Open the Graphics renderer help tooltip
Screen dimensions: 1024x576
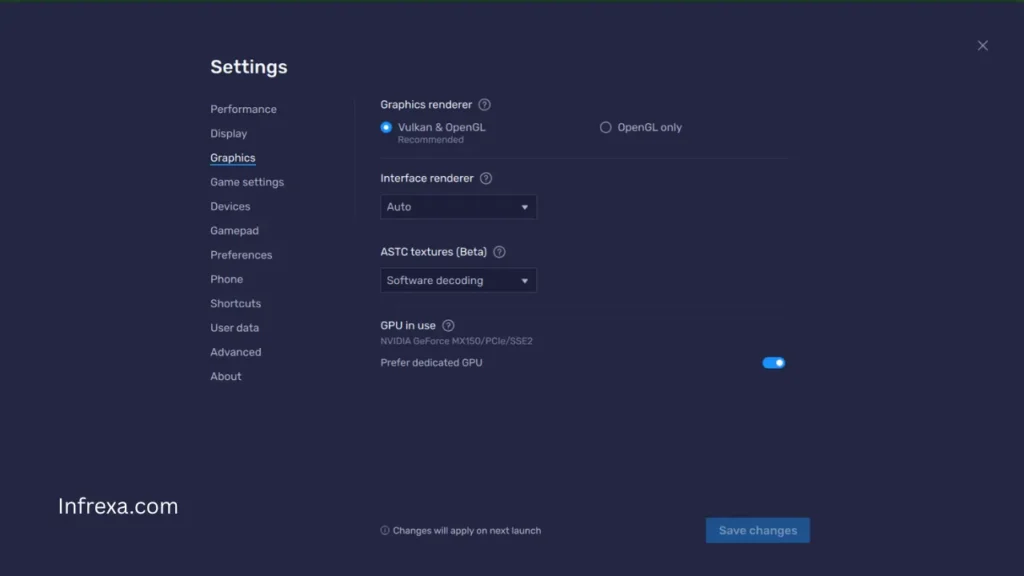(x=486, y=104)
